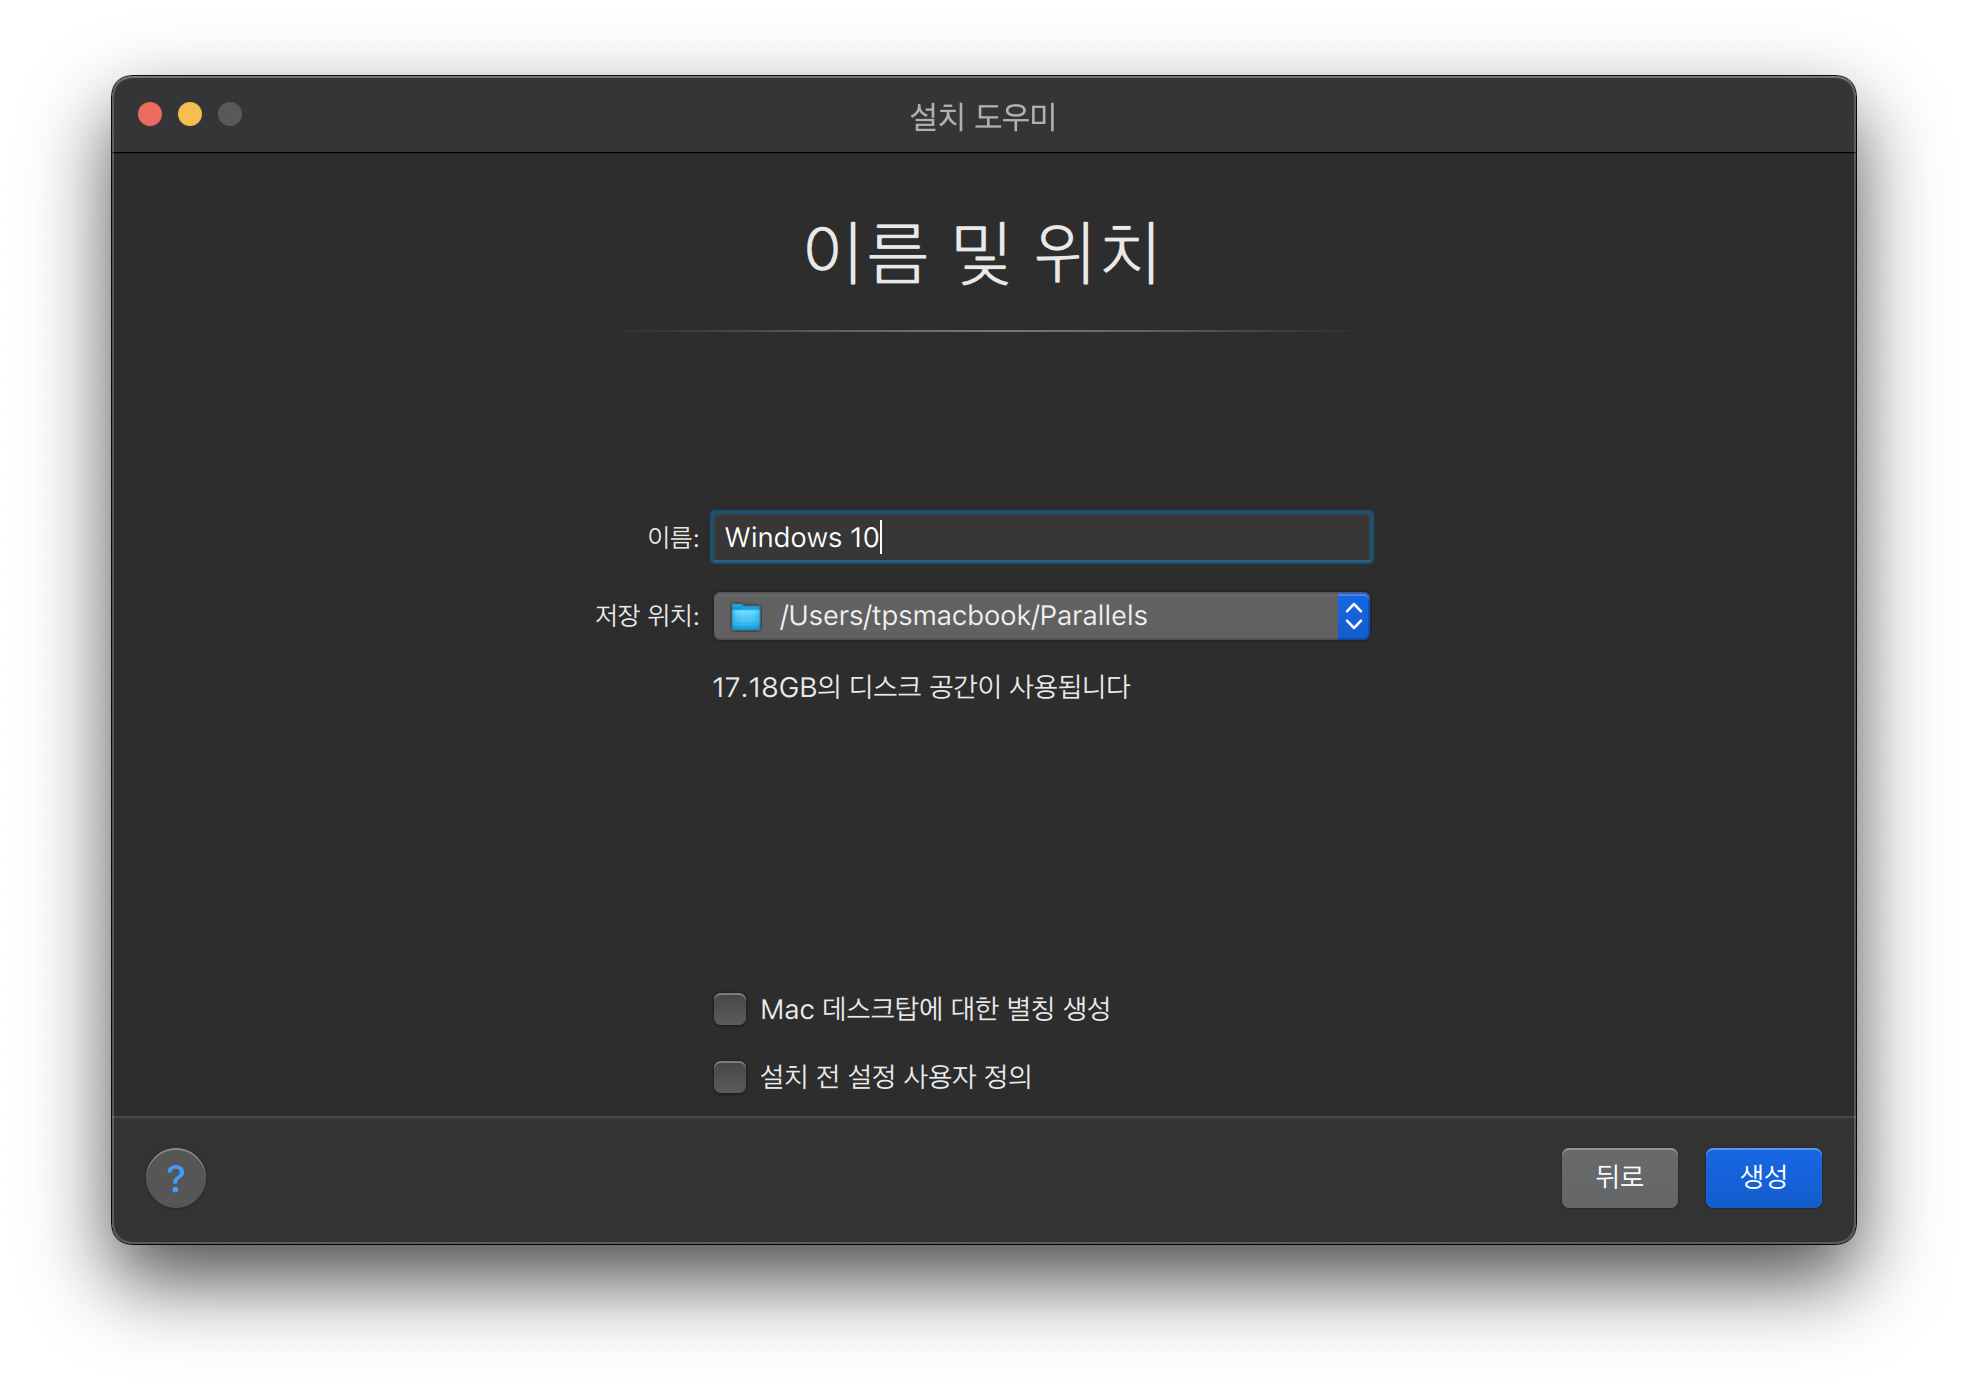Screen dimensions: 1968x1392
Task: Enable Mac 데스크탑에 대한 별칭 생성 checkbox
Action: pos(730,1009)
